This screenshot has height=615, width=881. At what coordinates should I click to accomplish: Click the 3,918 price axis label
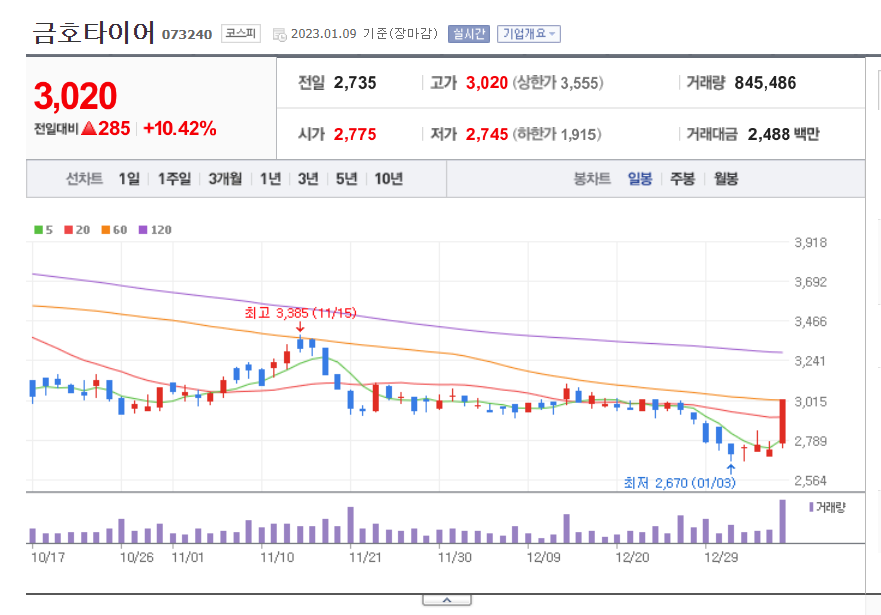[x=810, y=243]
